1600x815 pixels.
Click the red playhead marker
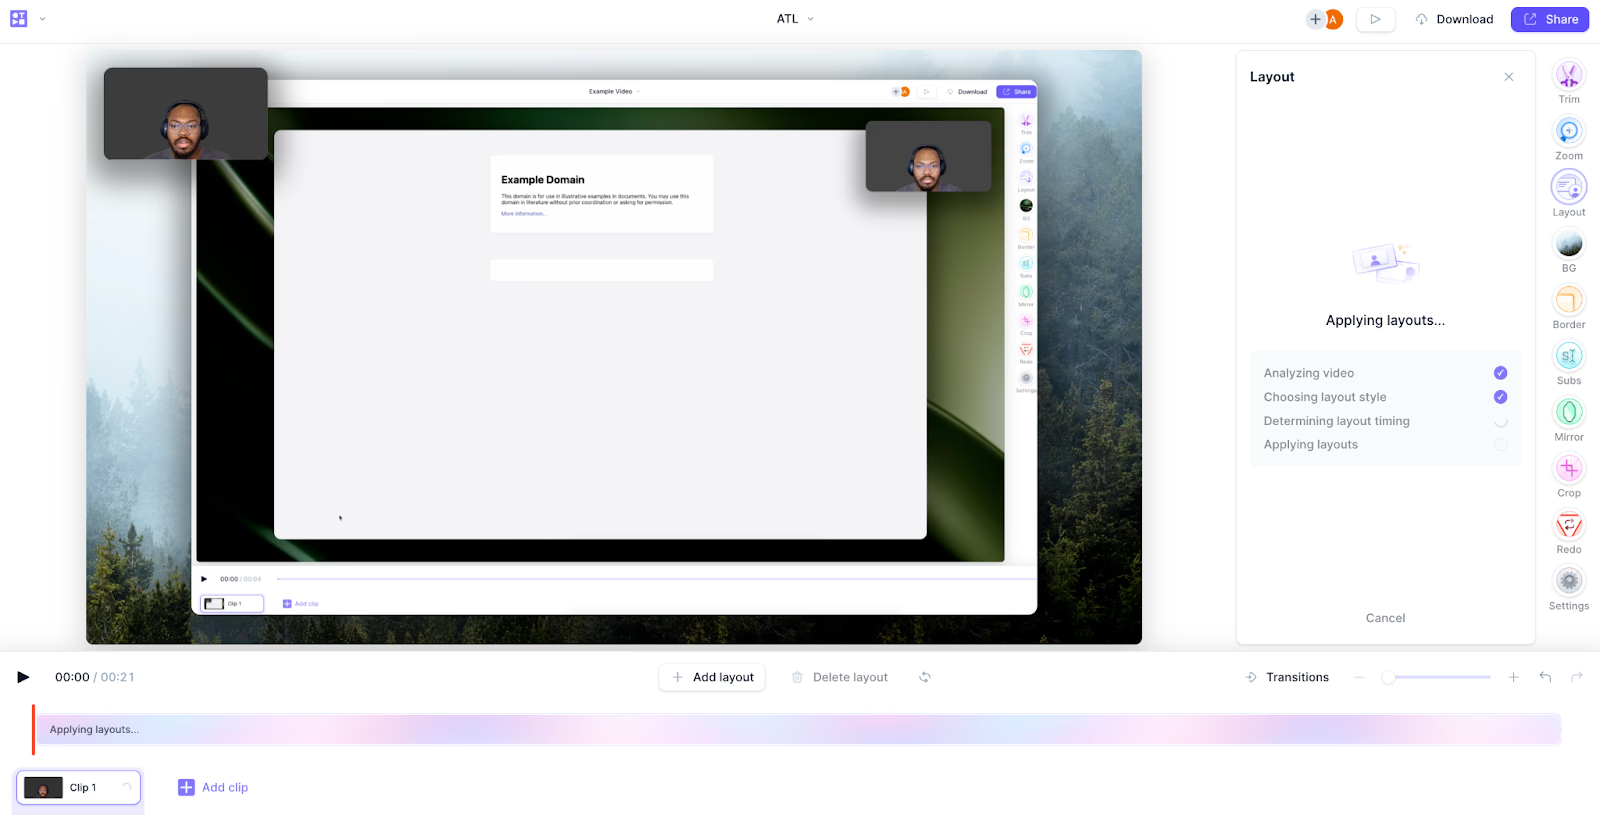click(33, 729)
